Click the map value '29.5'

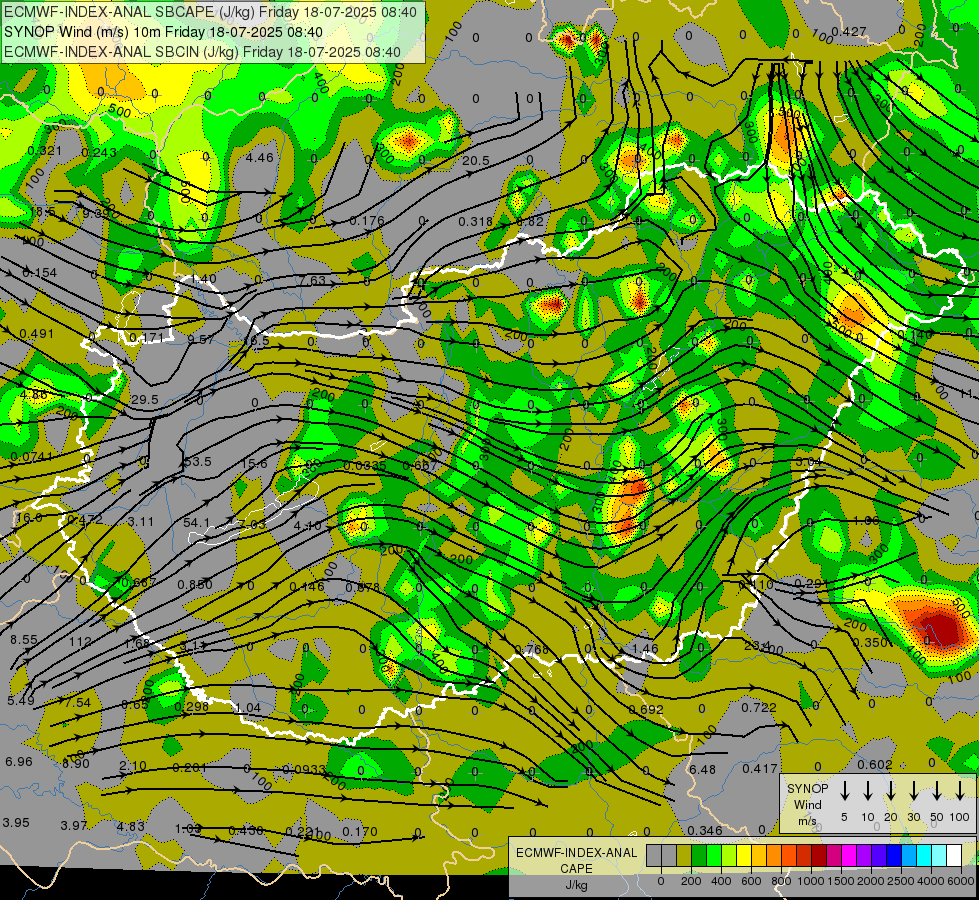coord(144,399)
